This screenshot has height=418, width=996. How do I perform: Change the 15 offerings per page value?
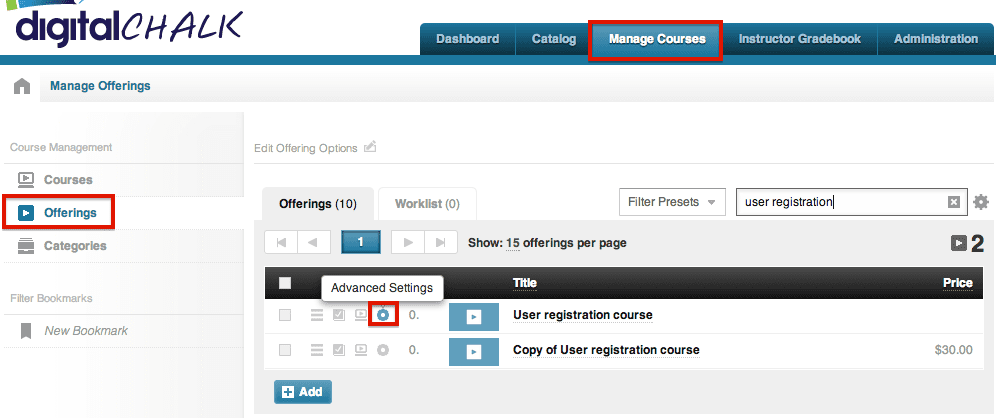(x=513, y=243)
